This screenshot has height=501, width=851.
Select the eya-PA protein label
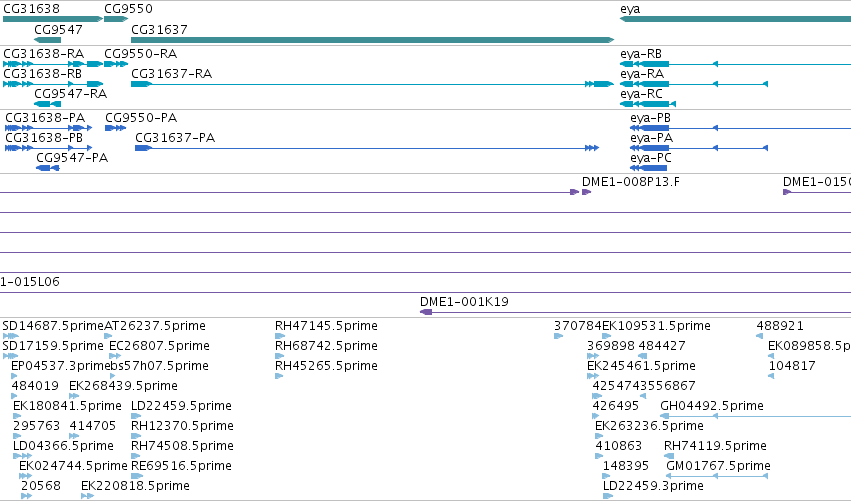point(651,137)
